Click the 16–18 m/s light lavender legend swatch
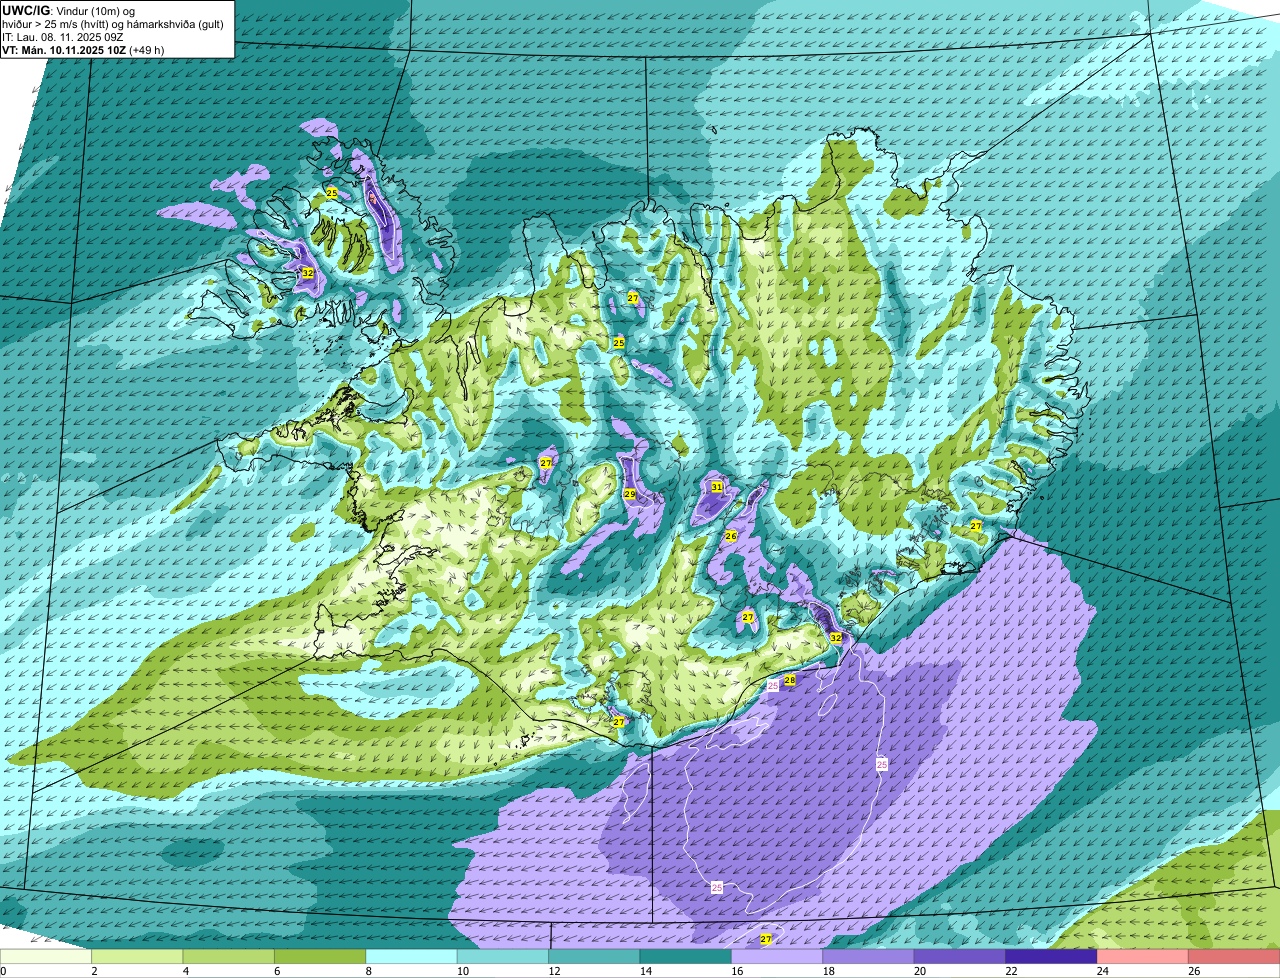 click(x=777, y=957)
